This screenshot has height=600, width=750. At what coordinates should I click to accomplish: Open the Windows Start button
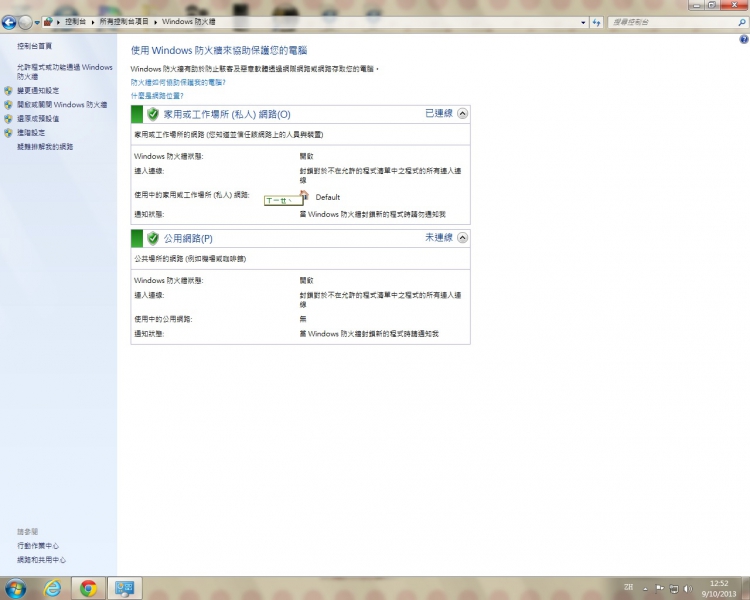tap(15, 588)
